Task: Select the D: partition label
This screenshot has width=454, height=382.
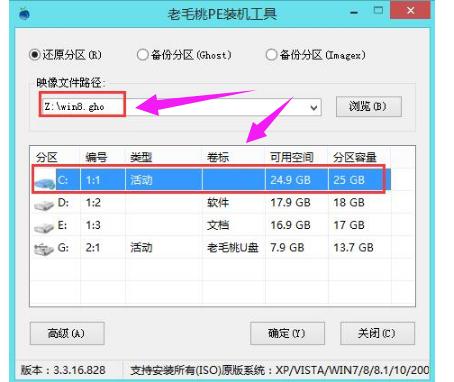Action: [63, 202]
